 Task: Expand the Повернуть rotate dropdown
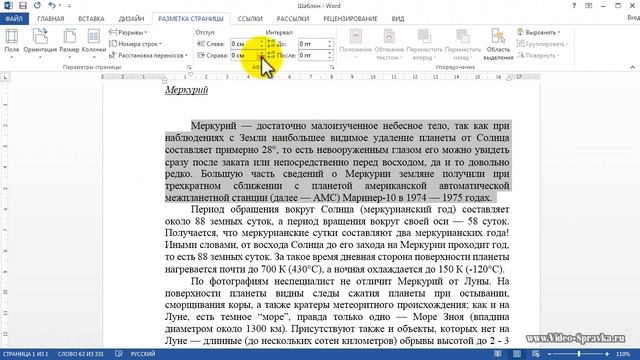539,55
